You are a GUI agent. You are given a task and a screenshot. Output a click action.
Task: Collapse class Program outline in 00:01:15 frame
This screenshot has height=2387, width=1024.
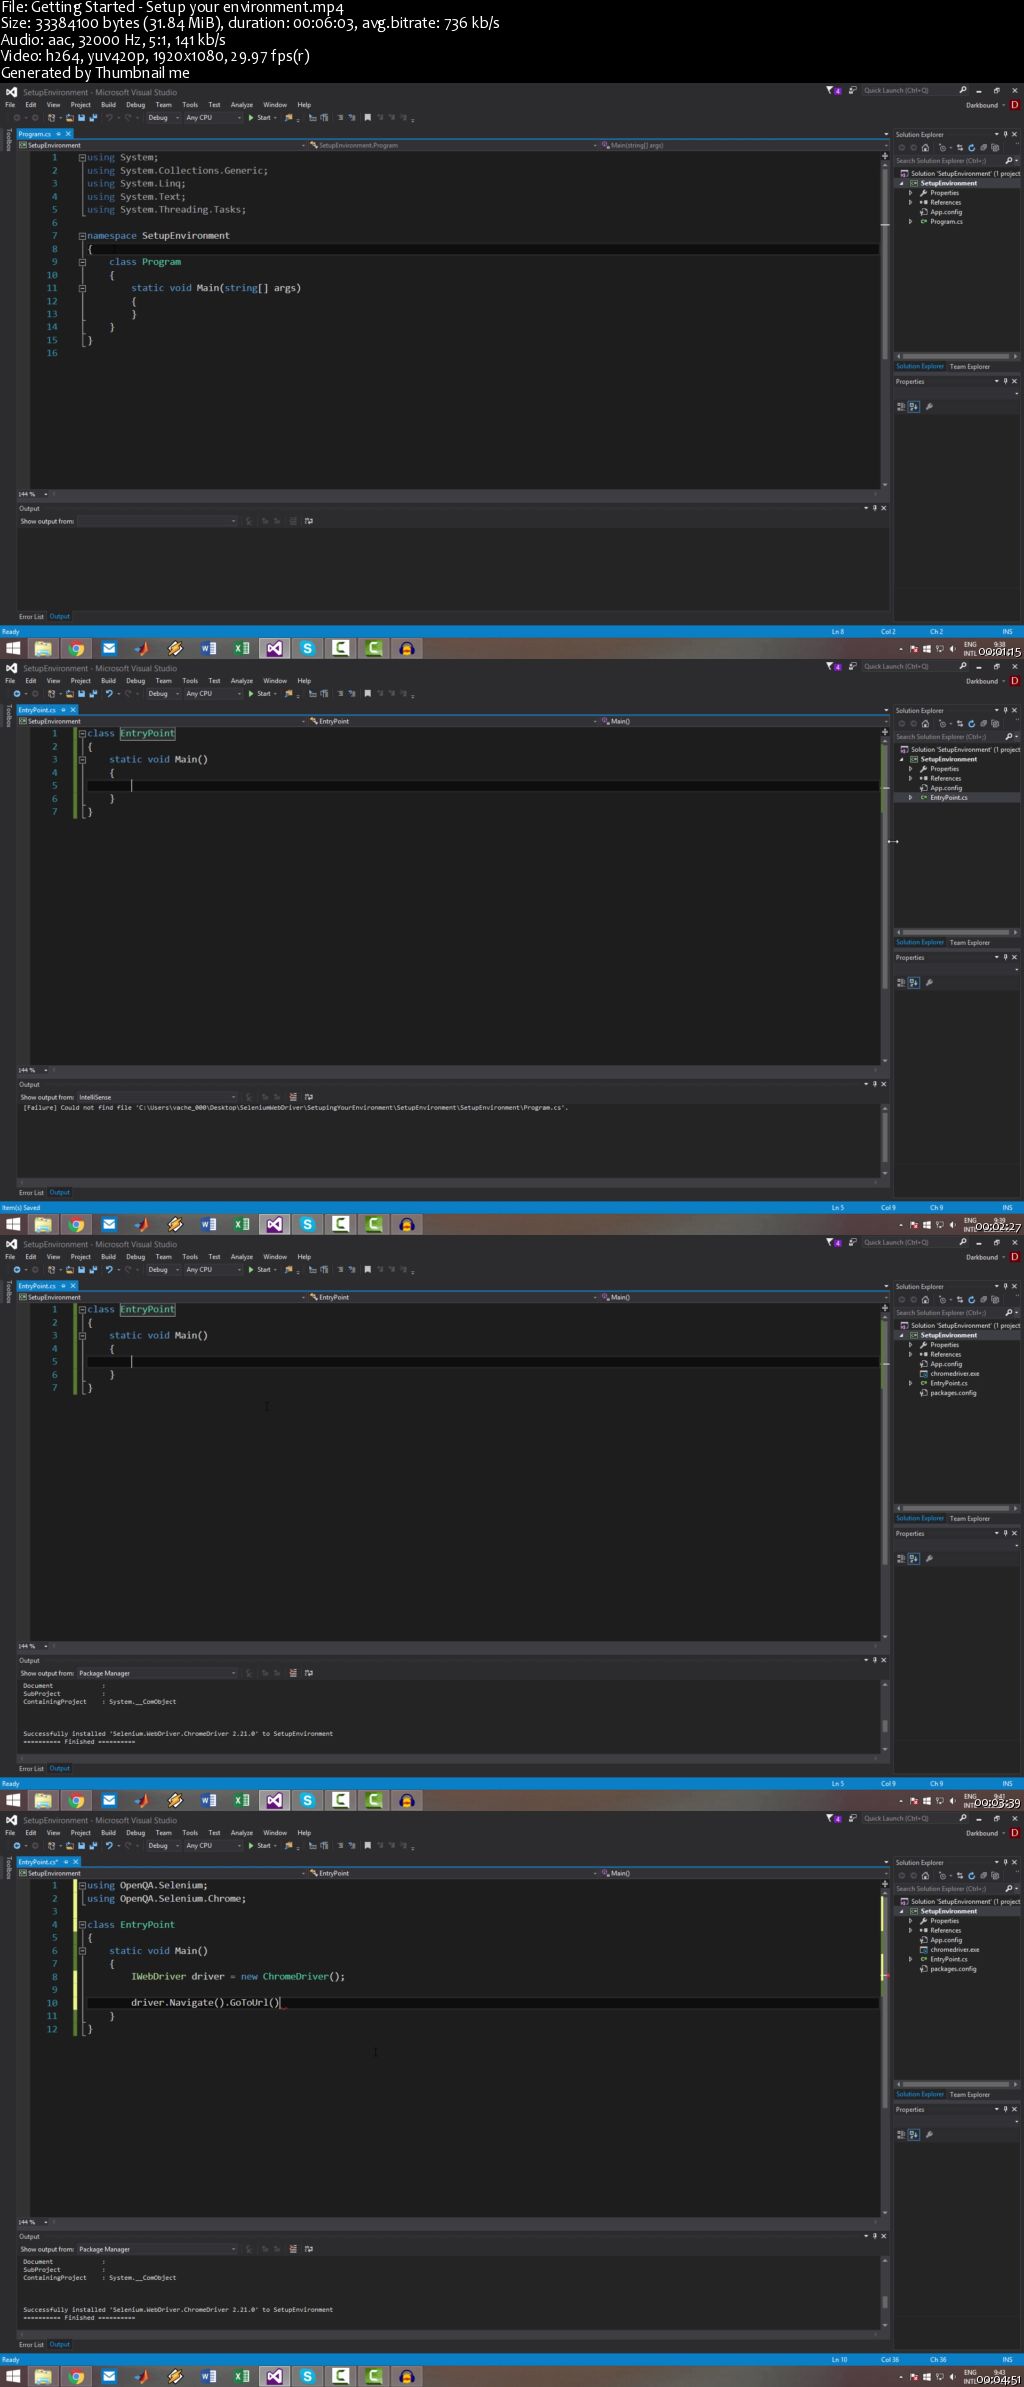click(x=82, y=262)
